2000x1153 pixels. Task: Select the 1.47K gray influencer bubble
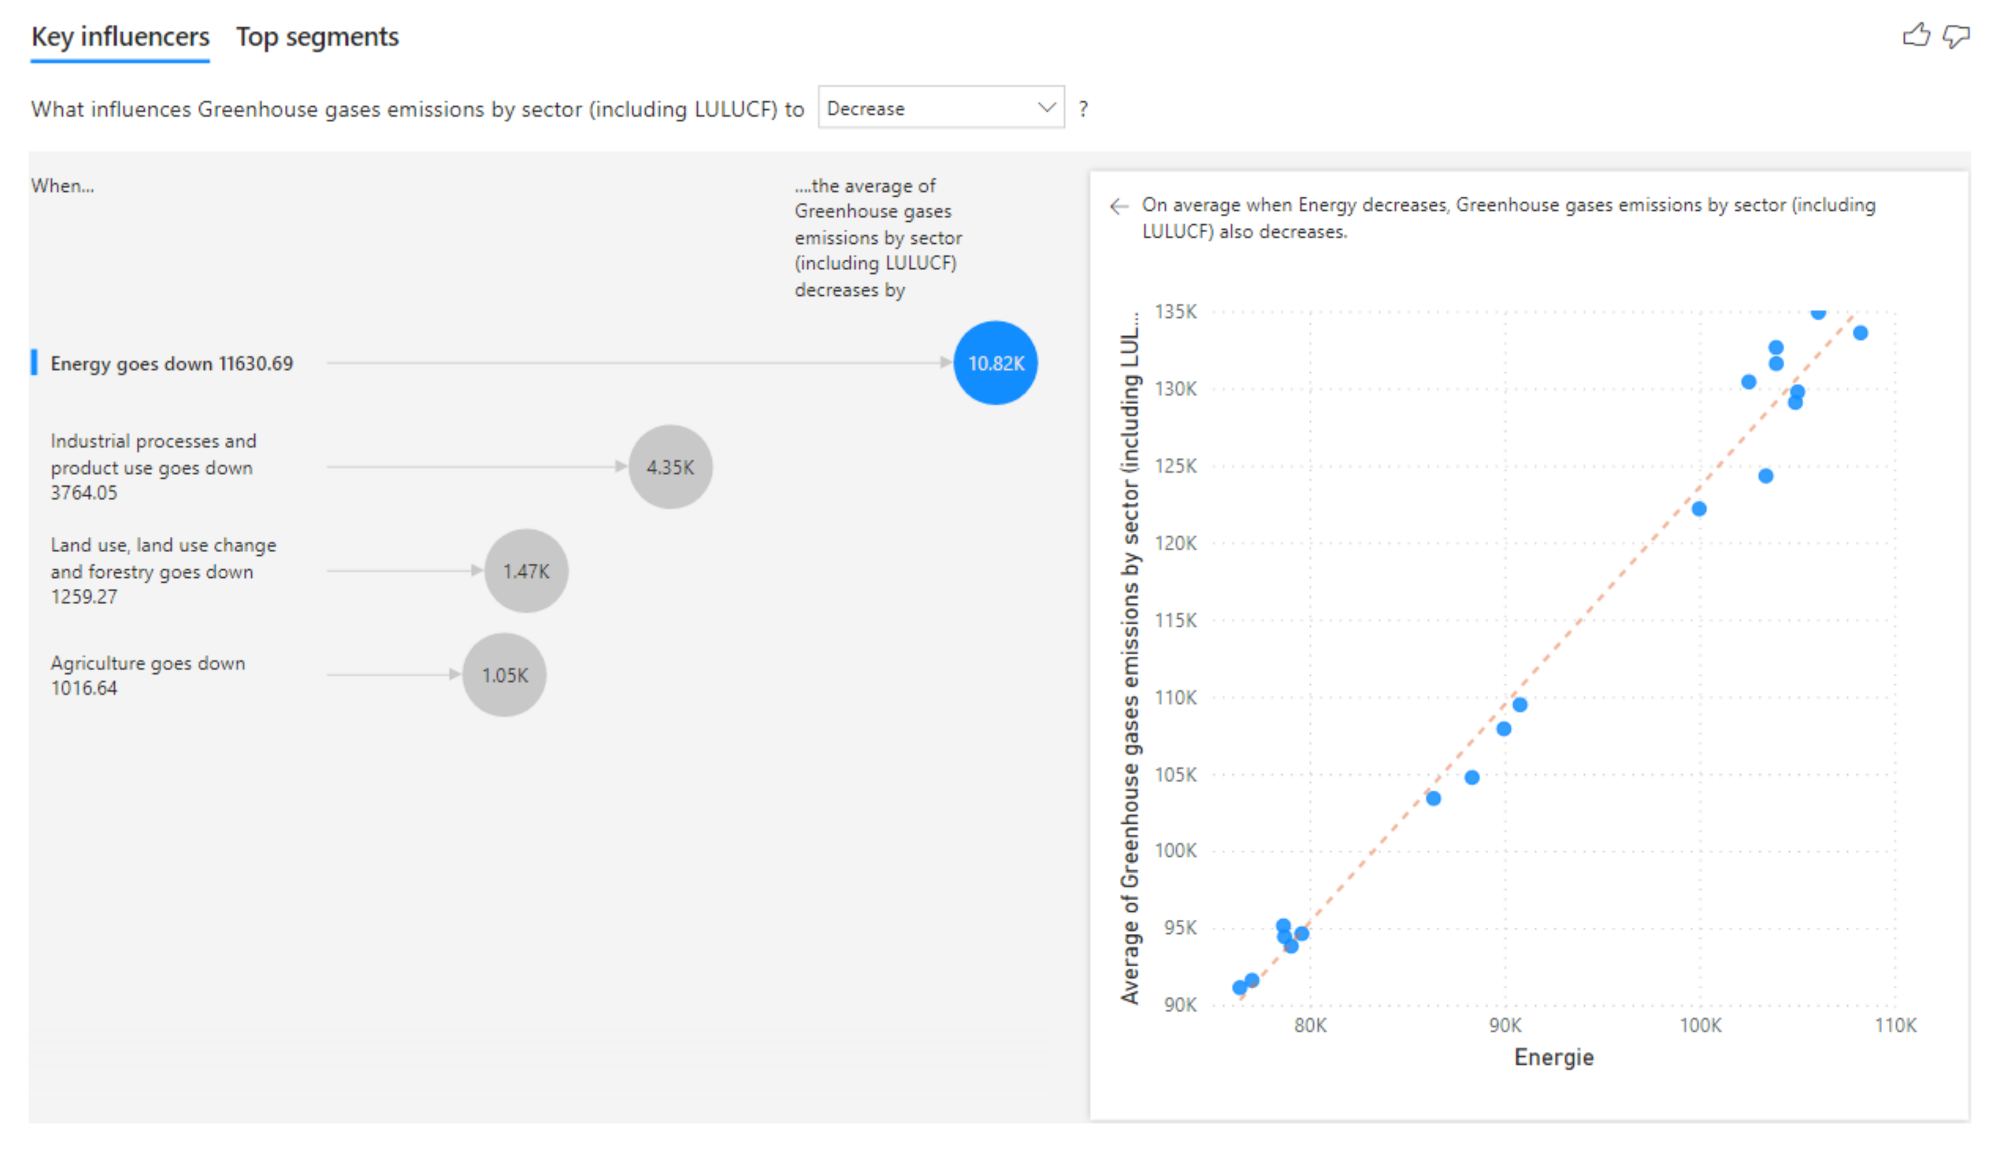(x=526, y=571)
